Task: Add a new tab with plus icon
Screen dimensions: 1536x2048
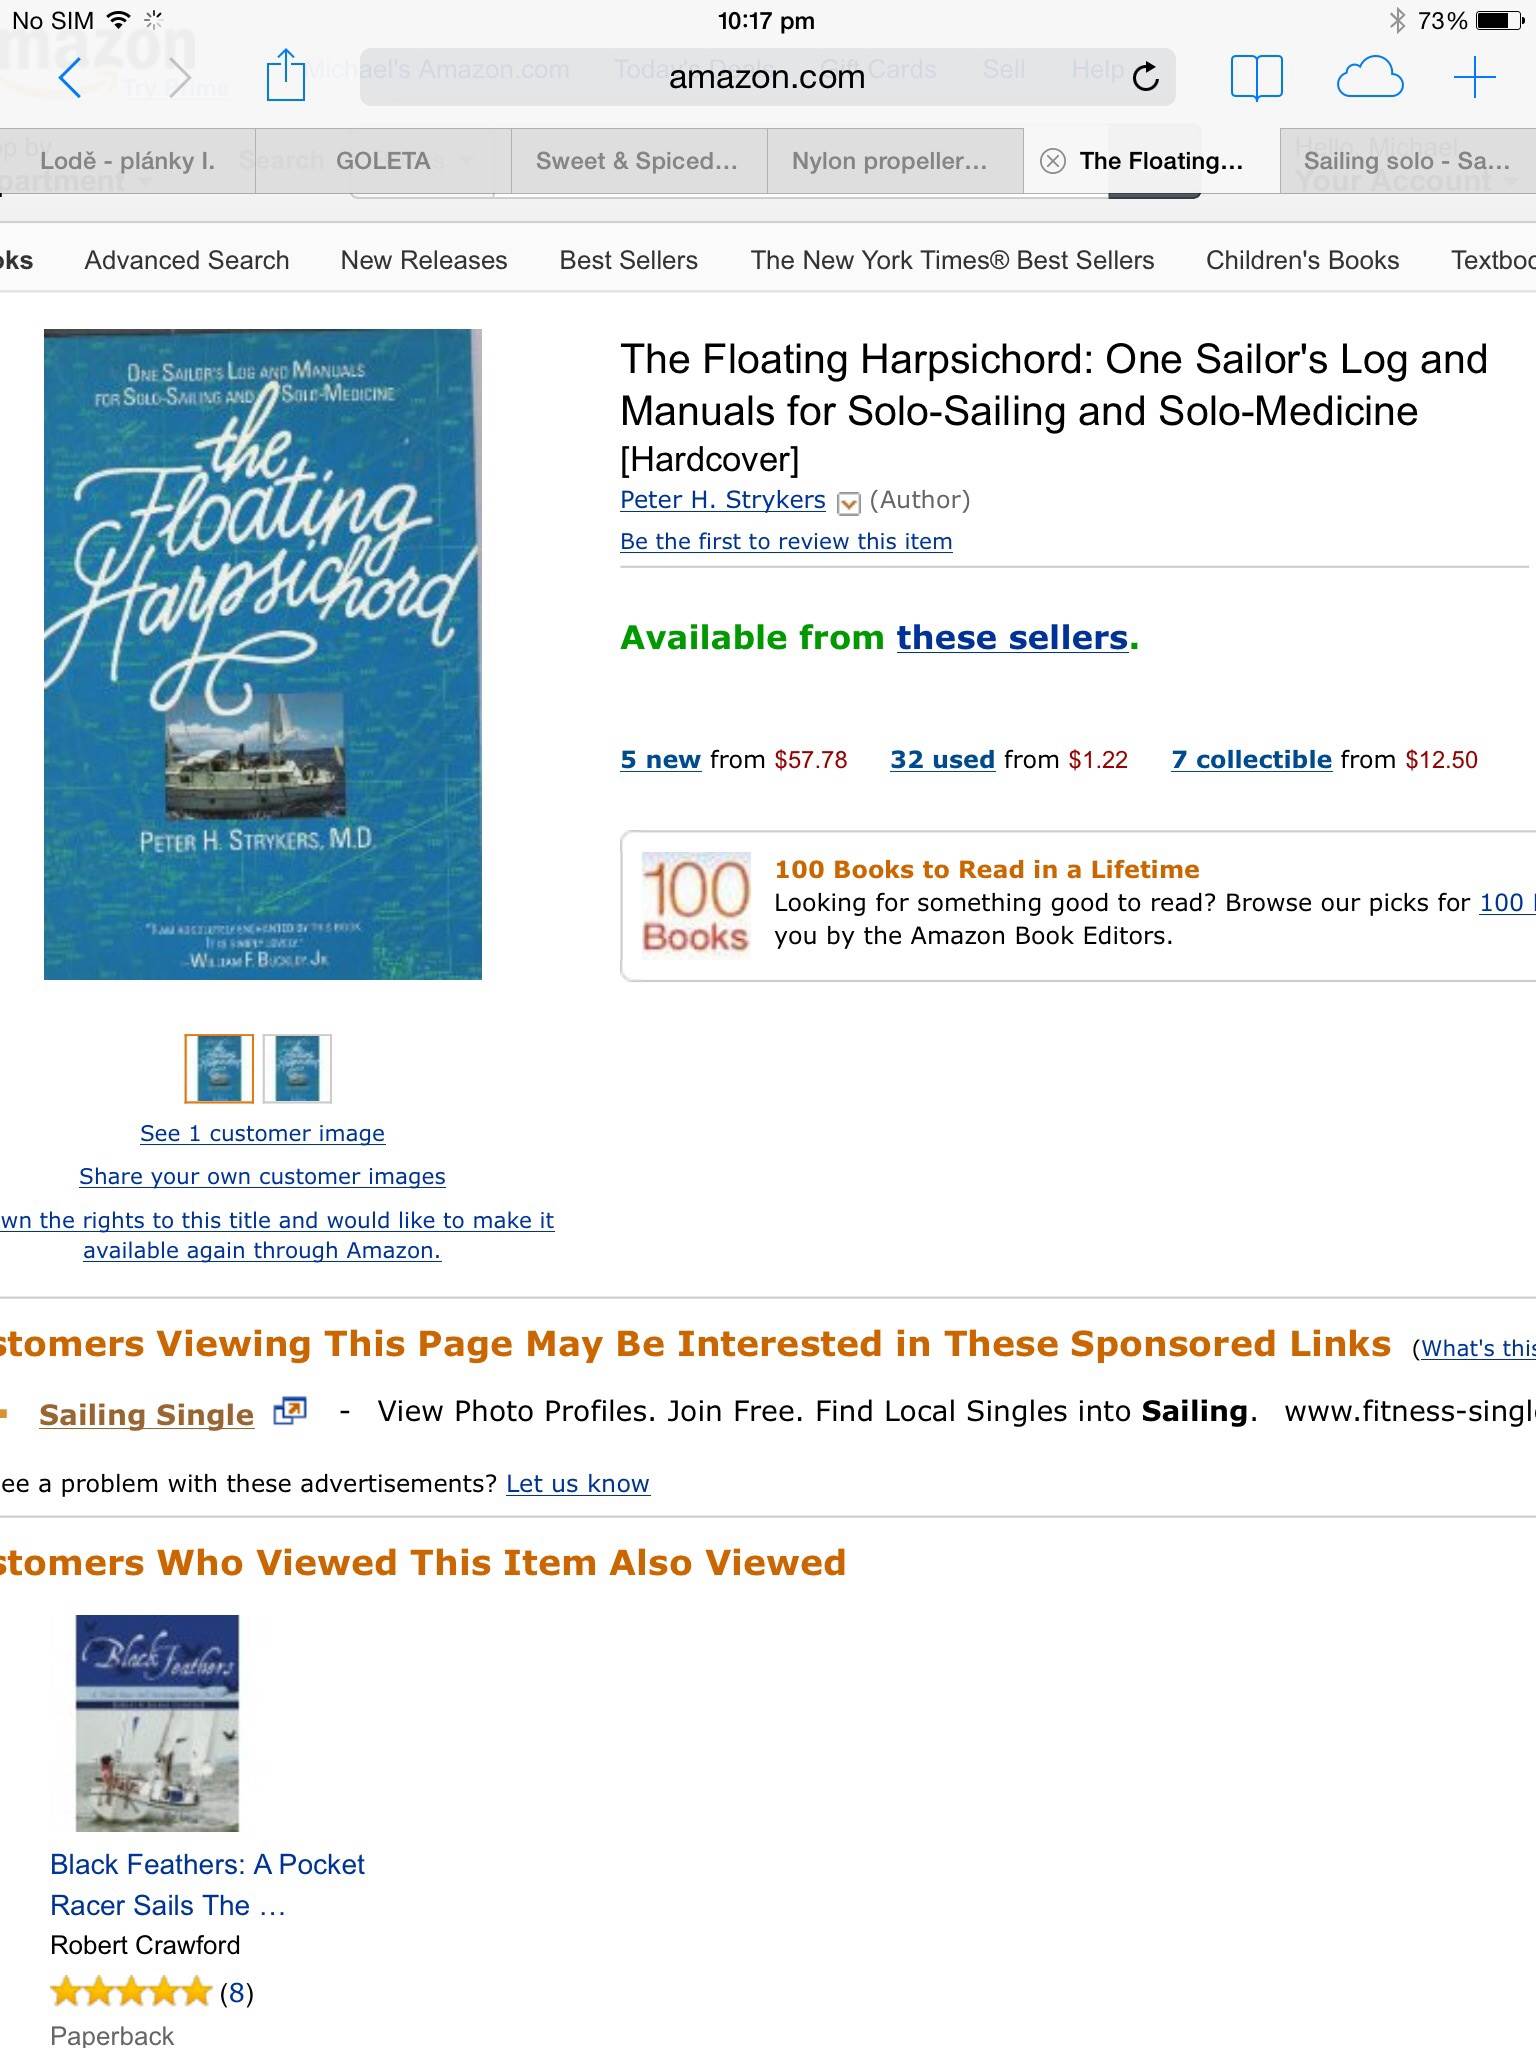Action: click(x=1474, y=77)
